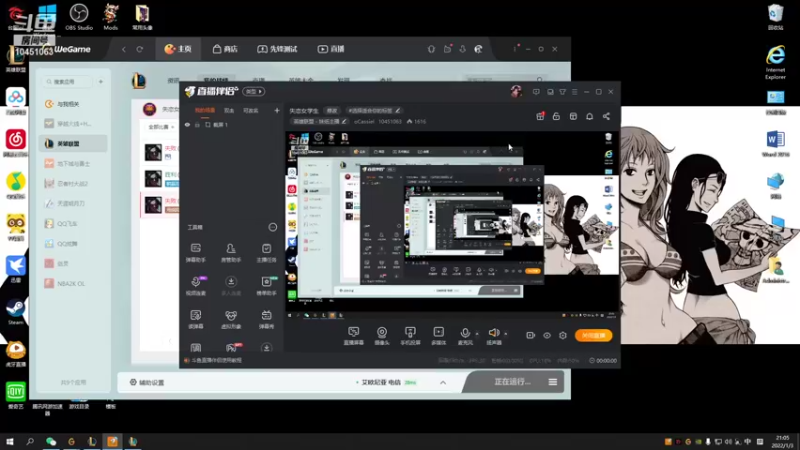Viewport: 800px width, 450px height.
Task: Select the 截屏 1 source row
Action: (231, 124)
